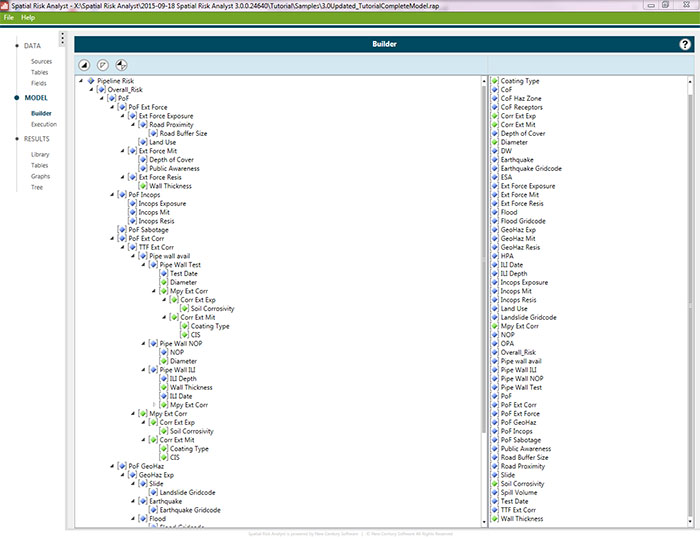The width and height of the screenshot is (700, 538).
Task: Click the ESA icon in right list
Action: point(495,177)
